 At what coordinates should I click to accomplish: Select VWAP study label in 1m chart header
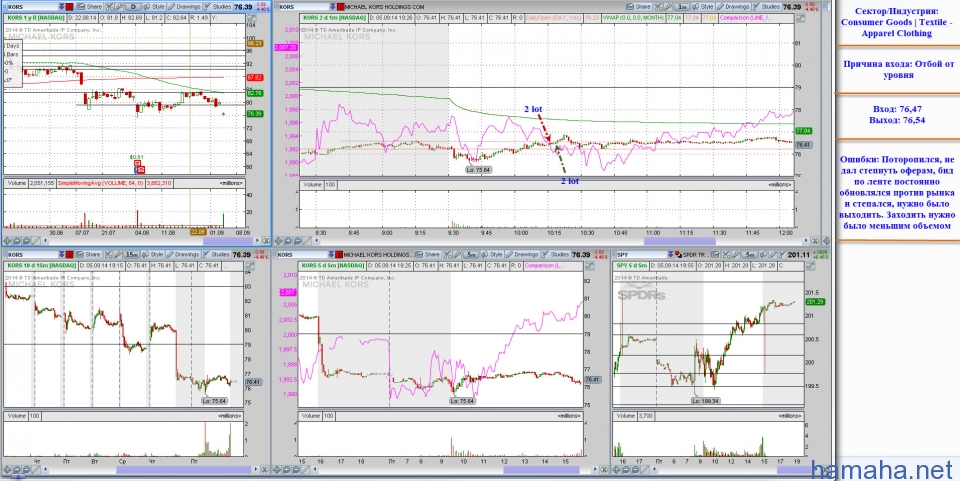pyautogui.click(x=633, y=18)
